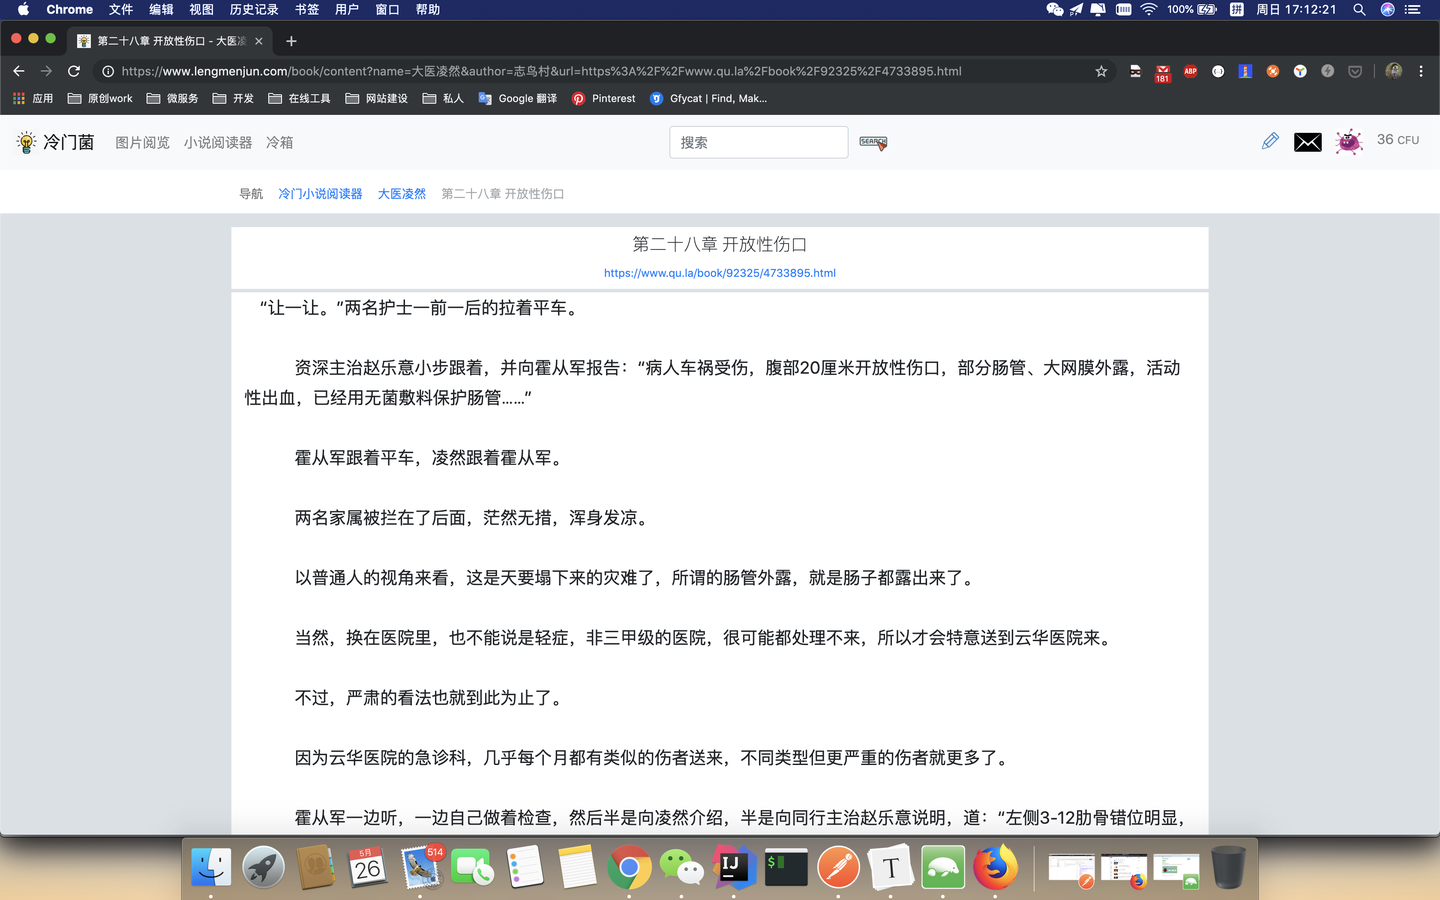The width and height of the screenshot is (1440, 900).
Task: Bookmark this page with the star icon
Action: pyautogui.click(x=1101, y=71)
